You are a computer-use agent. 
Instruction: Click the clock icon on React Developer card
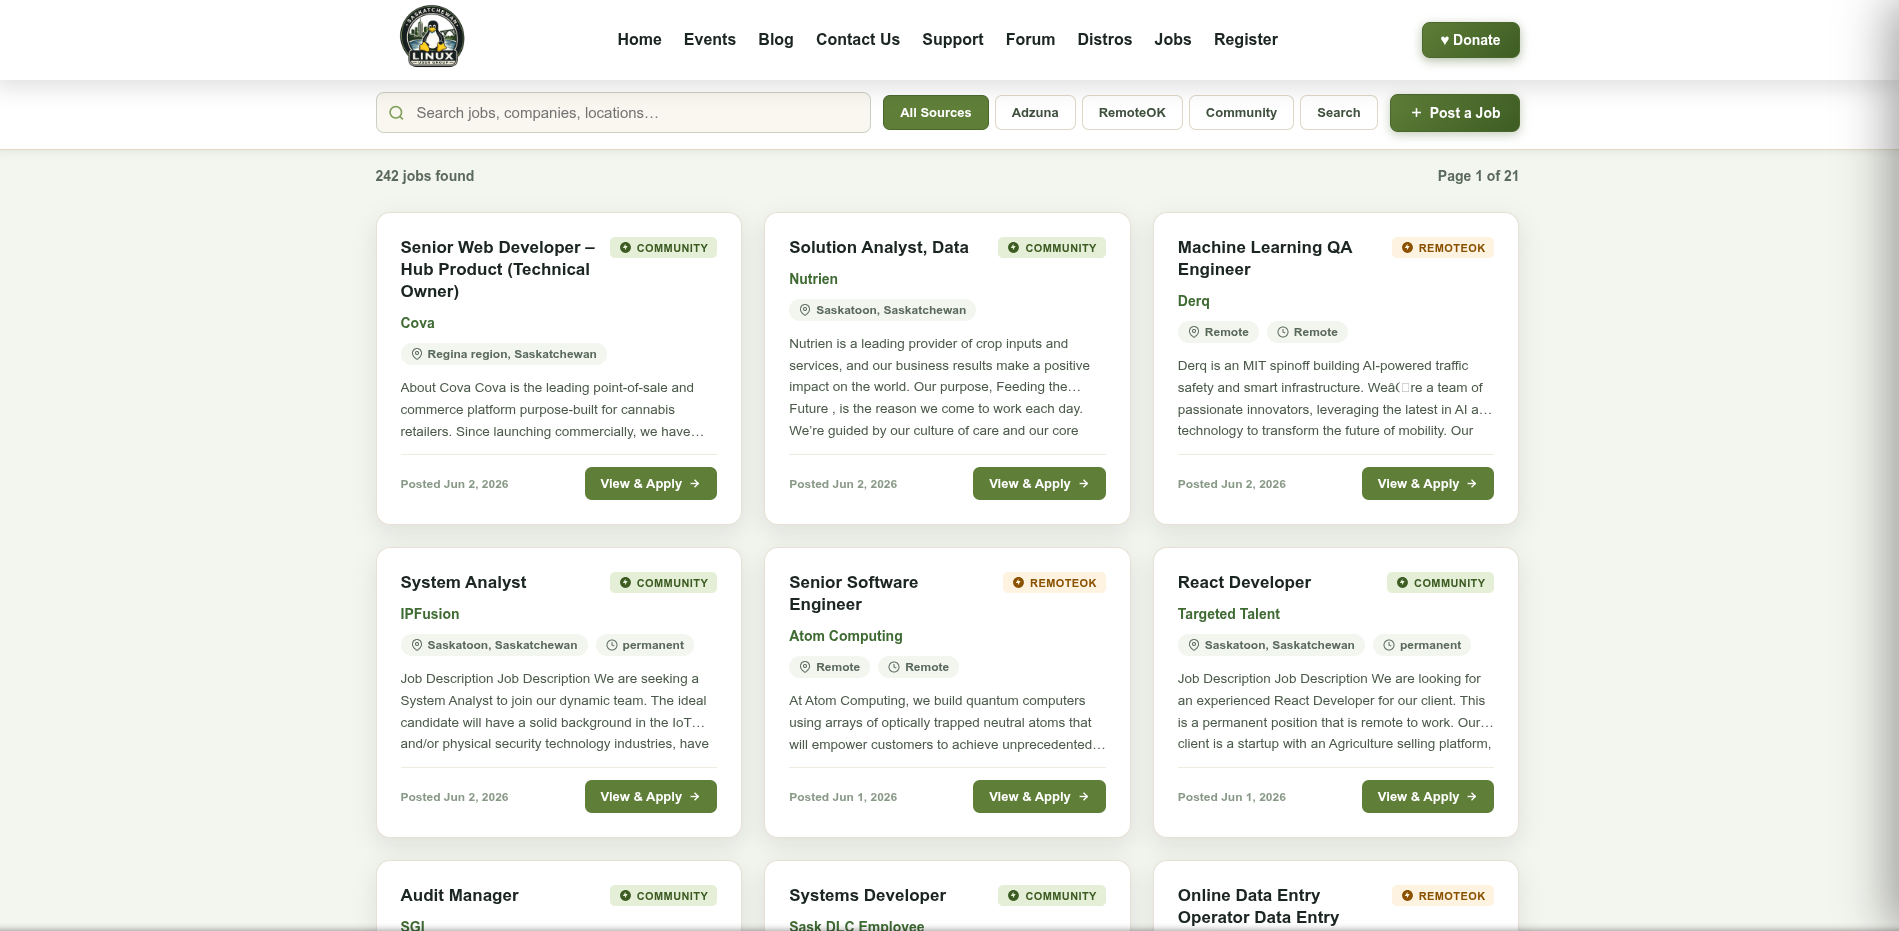pyautogui.click(x=1389, y=645)
